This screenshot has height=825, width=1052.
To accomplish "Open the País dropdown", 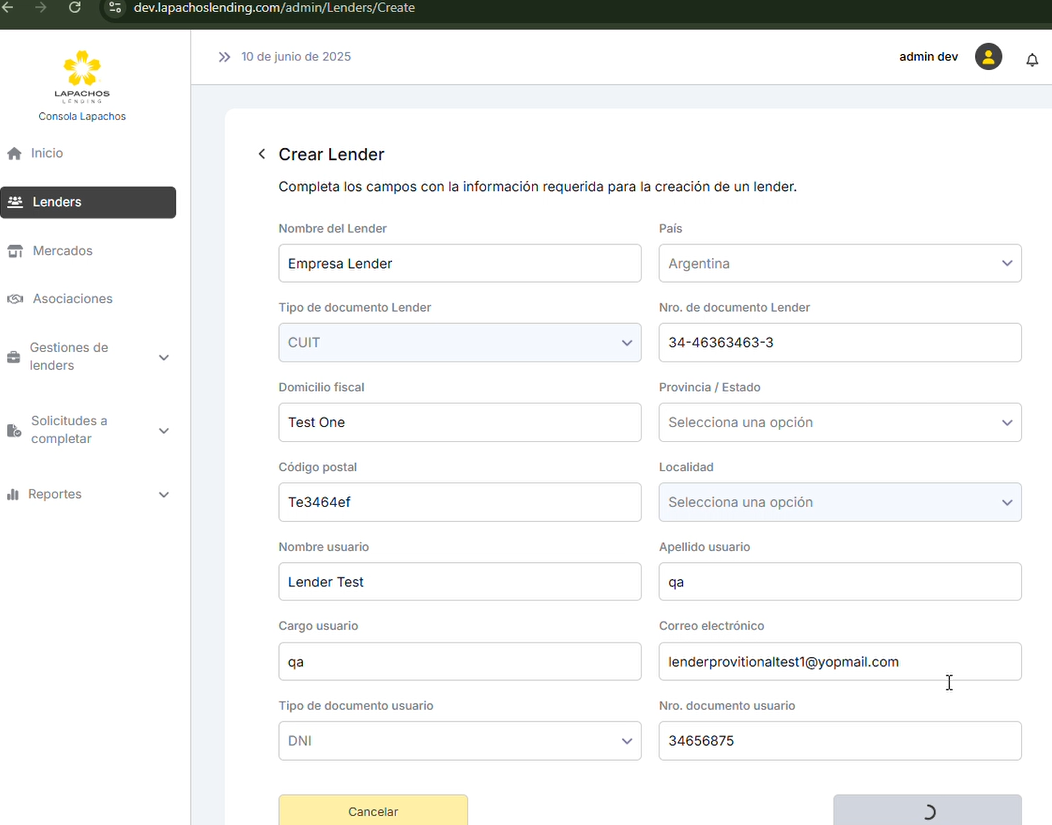I will [840, 264].
